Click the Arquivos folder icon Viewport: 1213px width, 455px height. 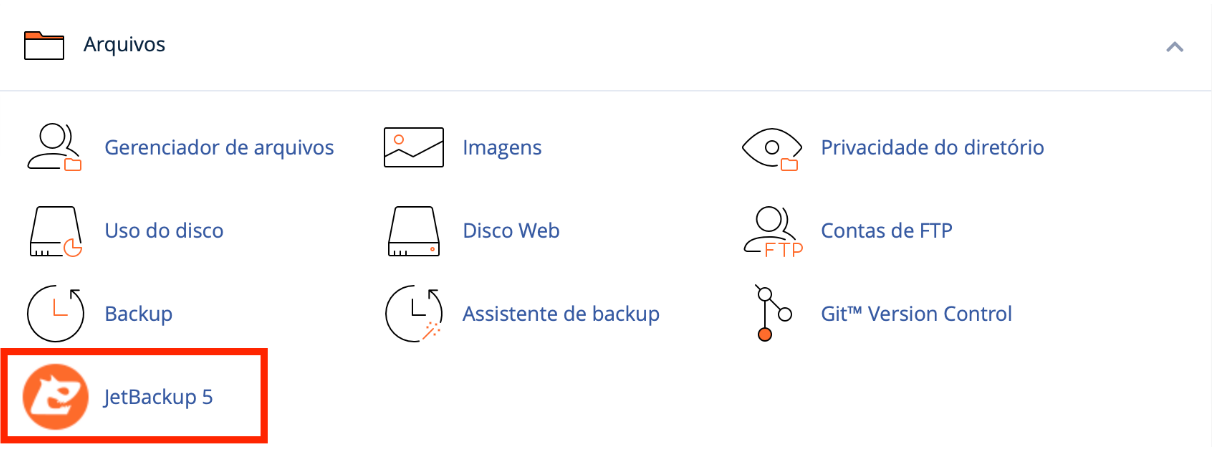point(43,46)
